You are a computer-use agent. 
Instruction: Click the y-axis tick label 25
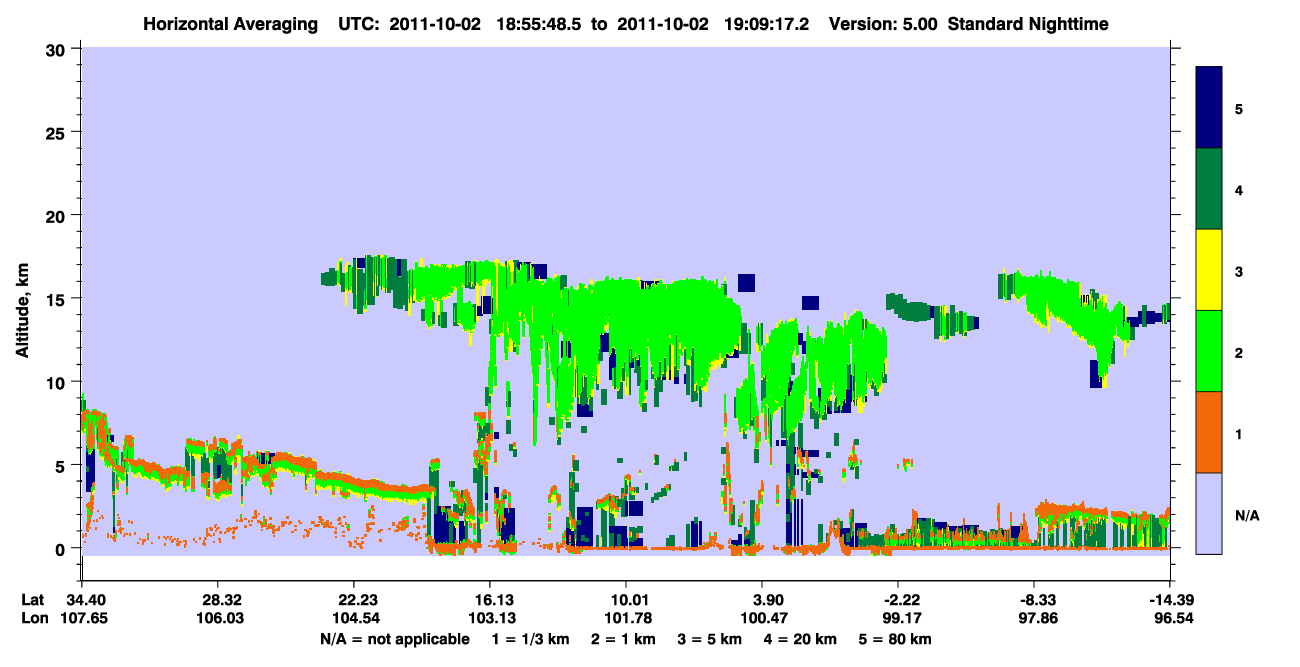(x=58, y=132)
